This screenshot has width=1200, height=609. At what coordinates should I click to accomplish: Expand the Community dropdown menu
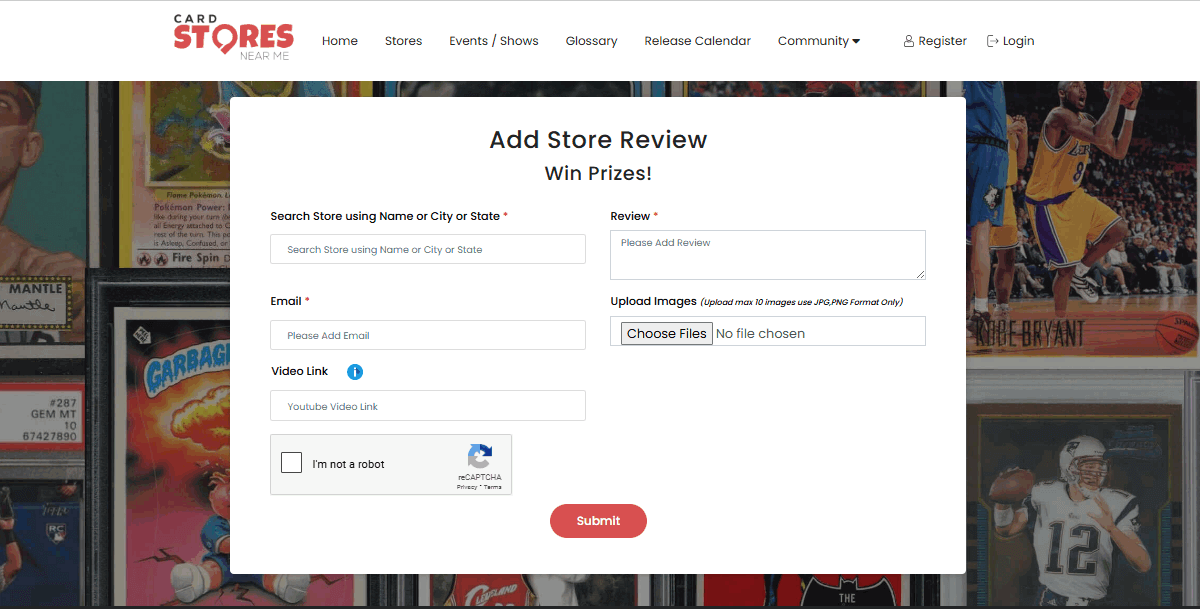pyautogui.click(x=812, y=41)
